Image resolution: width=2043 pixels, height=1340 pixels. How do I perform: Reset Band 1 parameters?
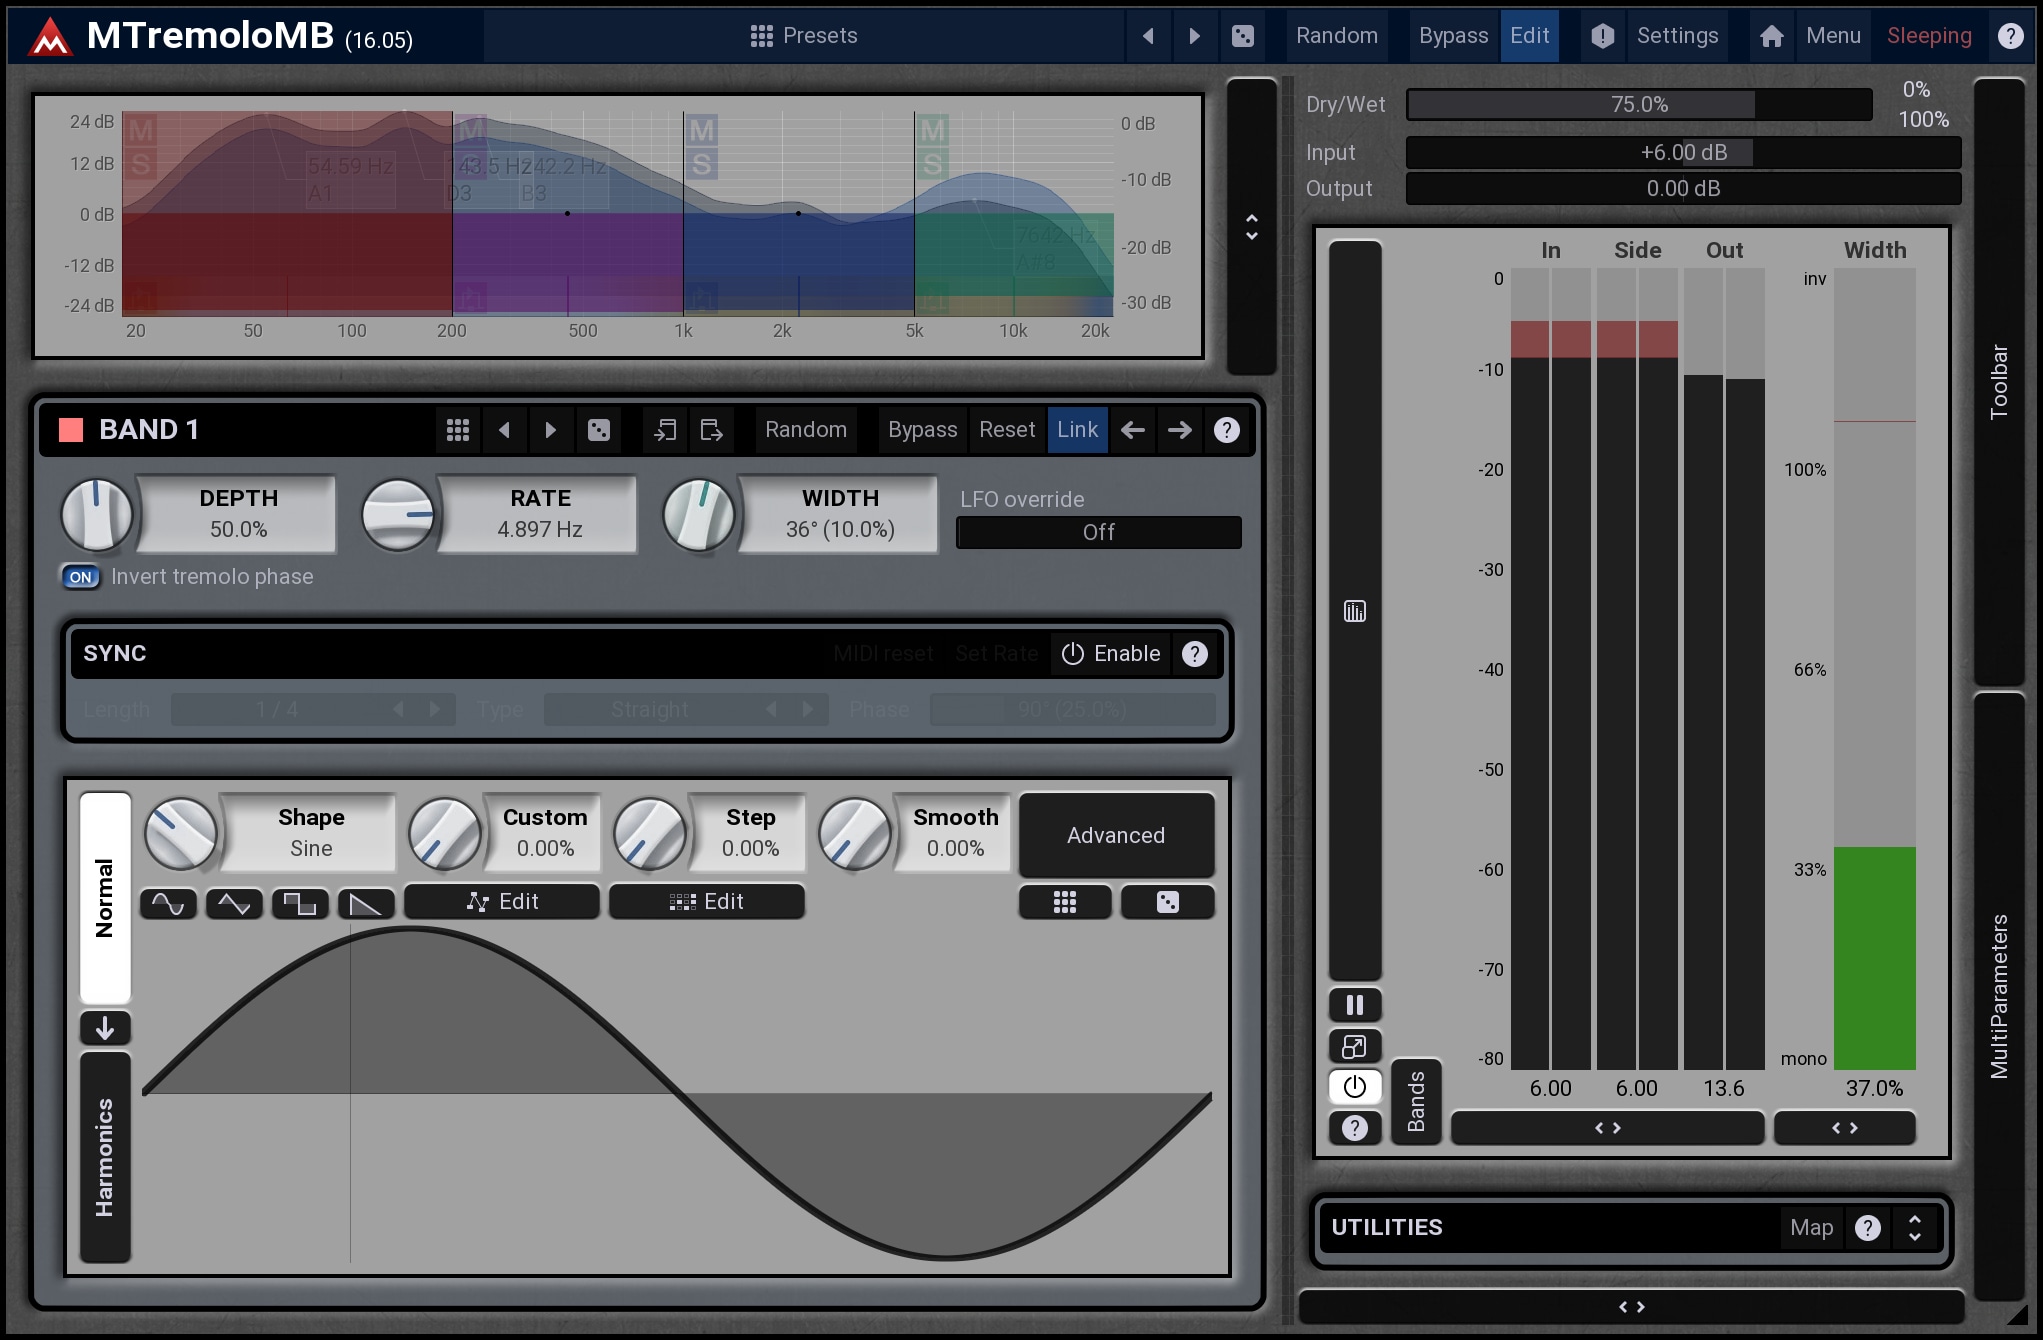click(x=1007, y=430)
